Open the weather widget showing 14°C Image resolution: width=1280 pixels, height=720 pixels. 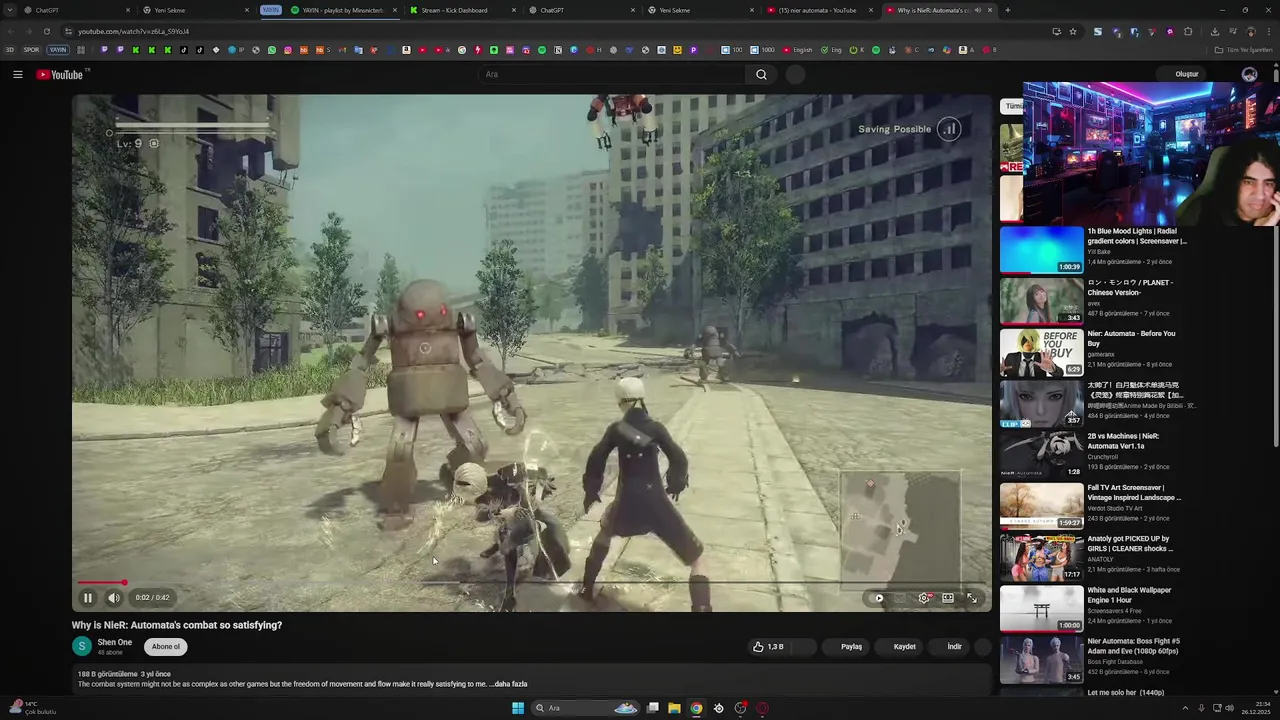pyautogui.click(x=33, y=708)
